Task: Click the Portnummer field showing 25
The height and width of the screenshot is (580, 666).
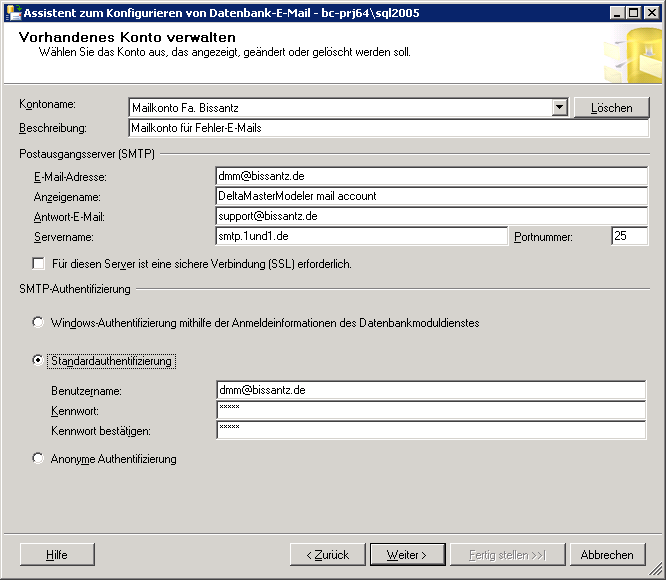Action: point(629,236)
